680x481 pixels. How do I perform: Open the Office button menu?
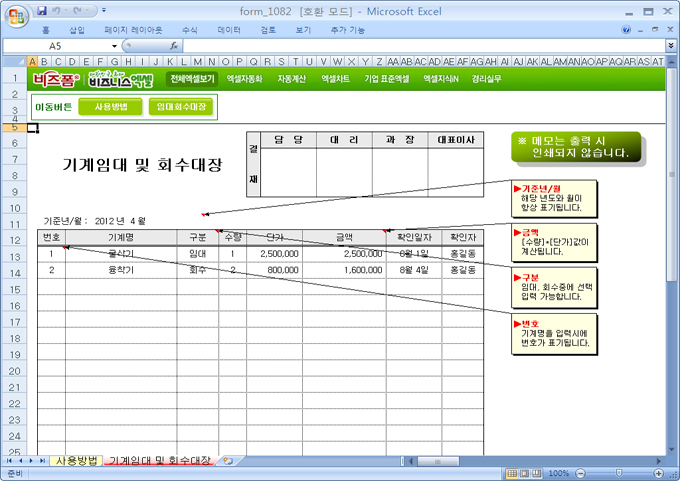click(x=16, y=16)
